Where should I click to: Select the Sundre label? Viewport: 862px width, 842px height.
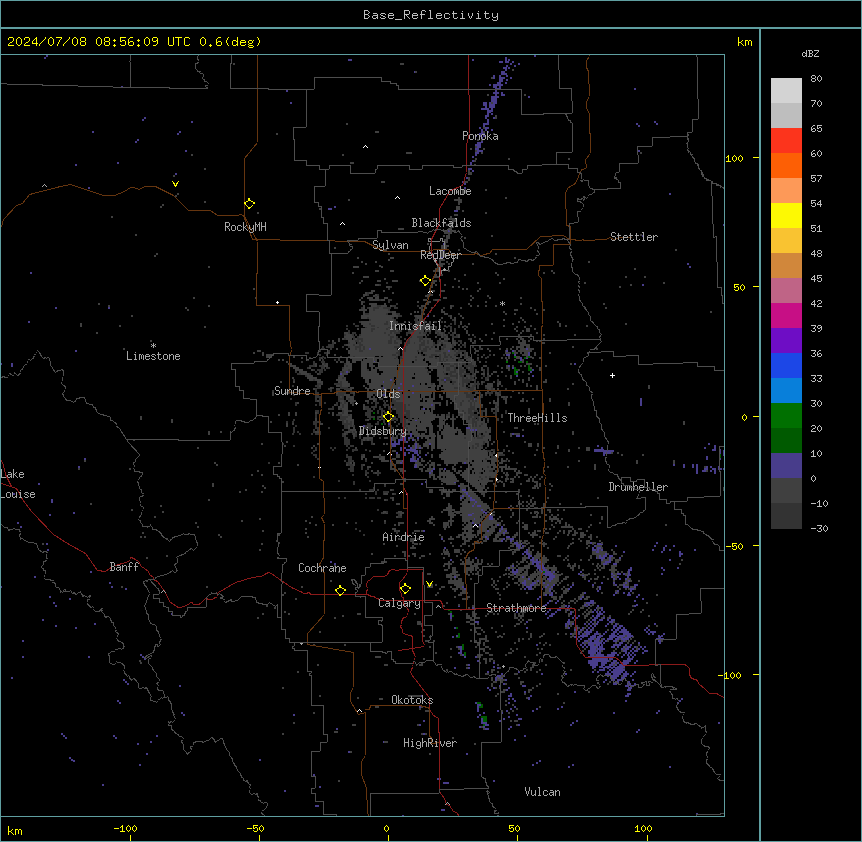click(292, 391)
